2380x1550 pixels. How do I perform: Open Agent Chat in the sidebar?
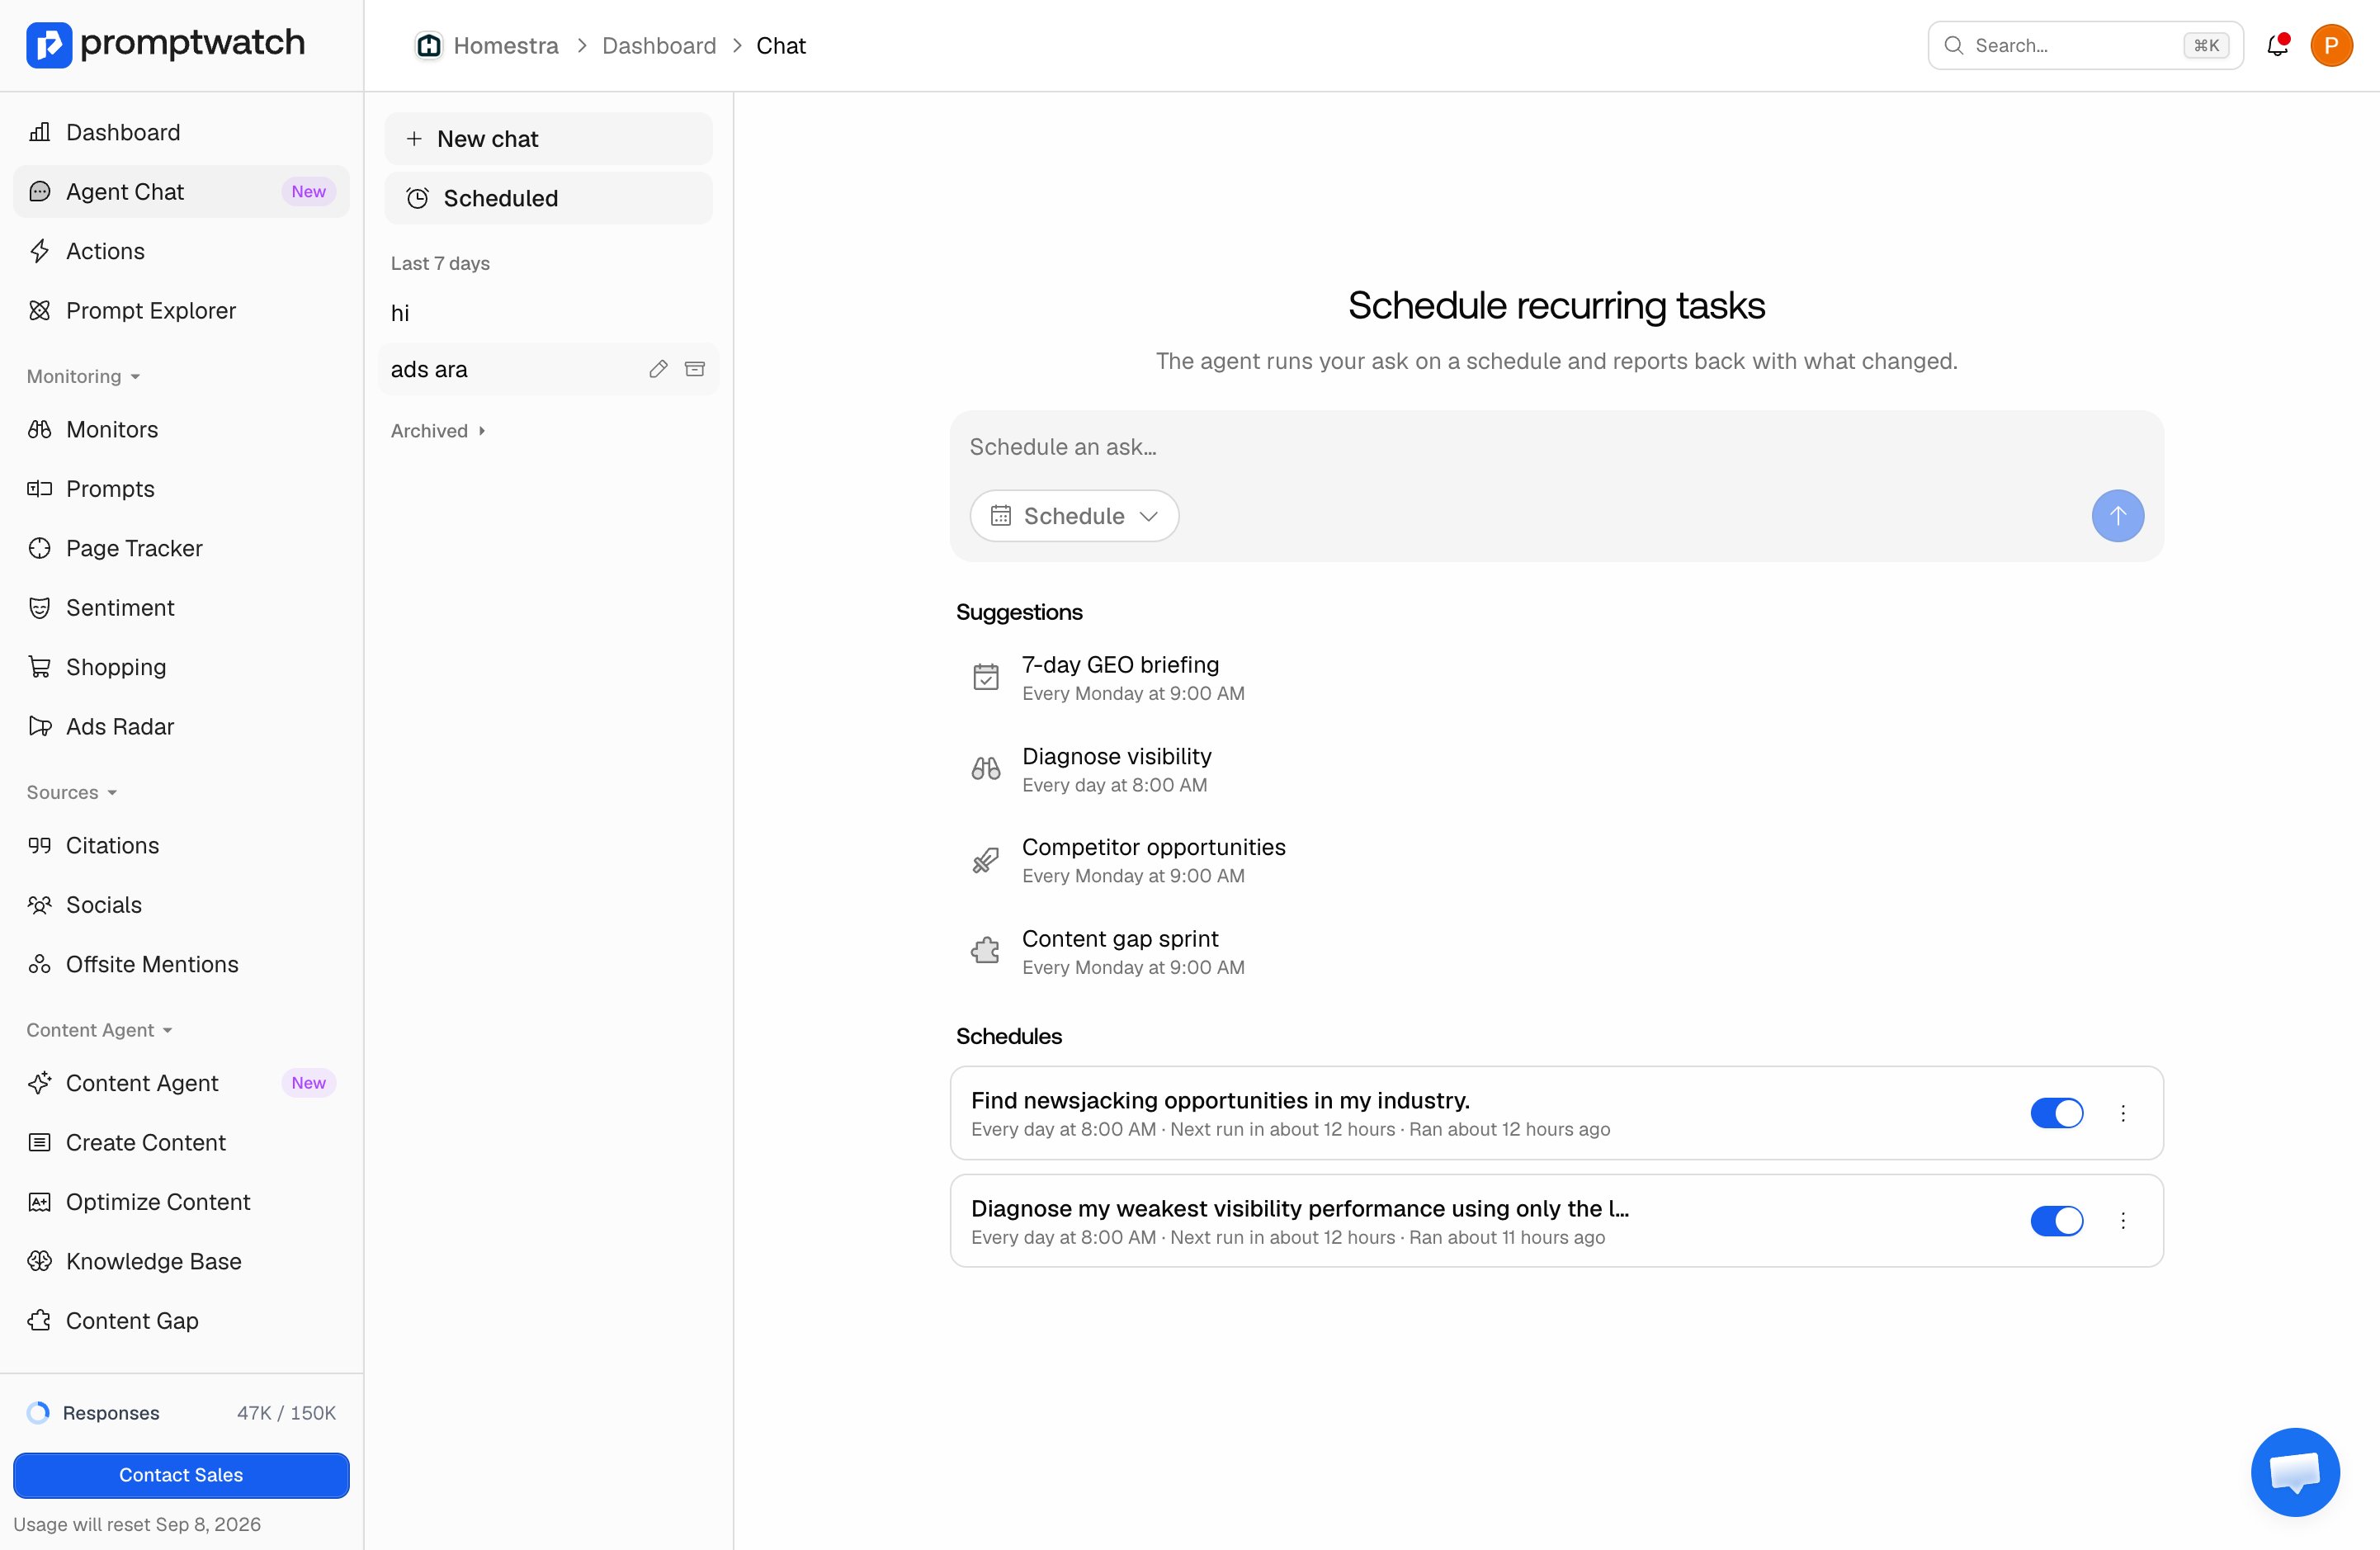181,191
